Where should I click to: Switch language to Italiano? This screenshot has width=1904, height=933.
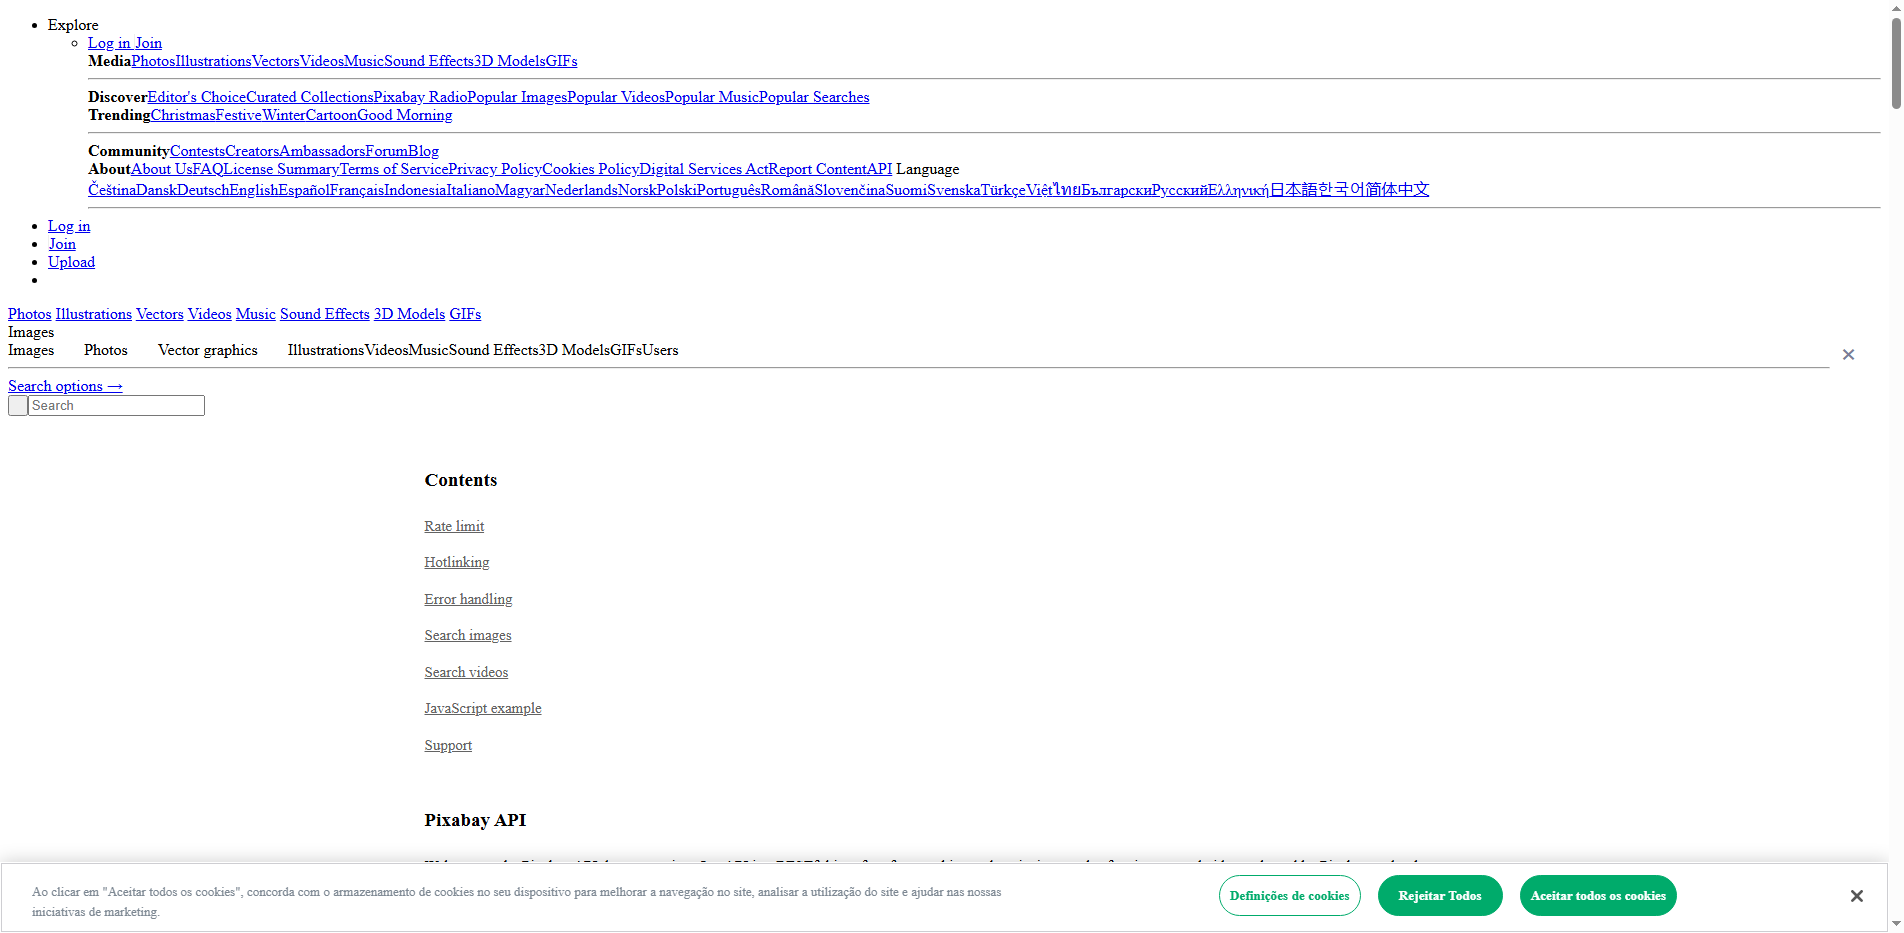coord(471,190)
